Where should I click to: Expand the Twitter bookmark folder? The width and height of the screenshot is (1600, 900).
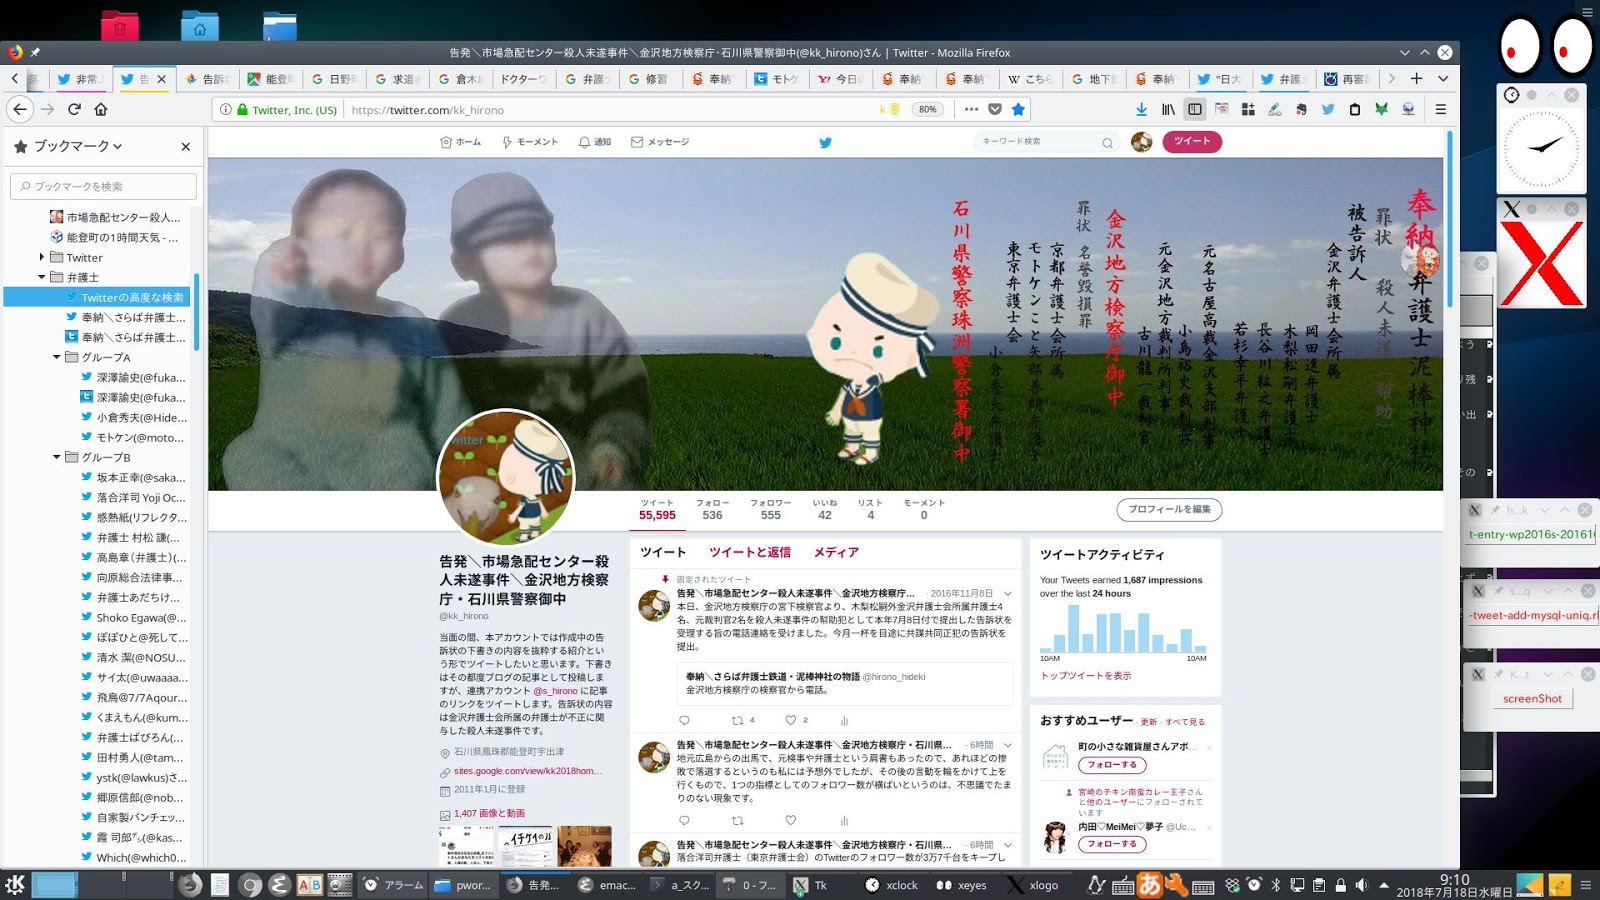42,257
